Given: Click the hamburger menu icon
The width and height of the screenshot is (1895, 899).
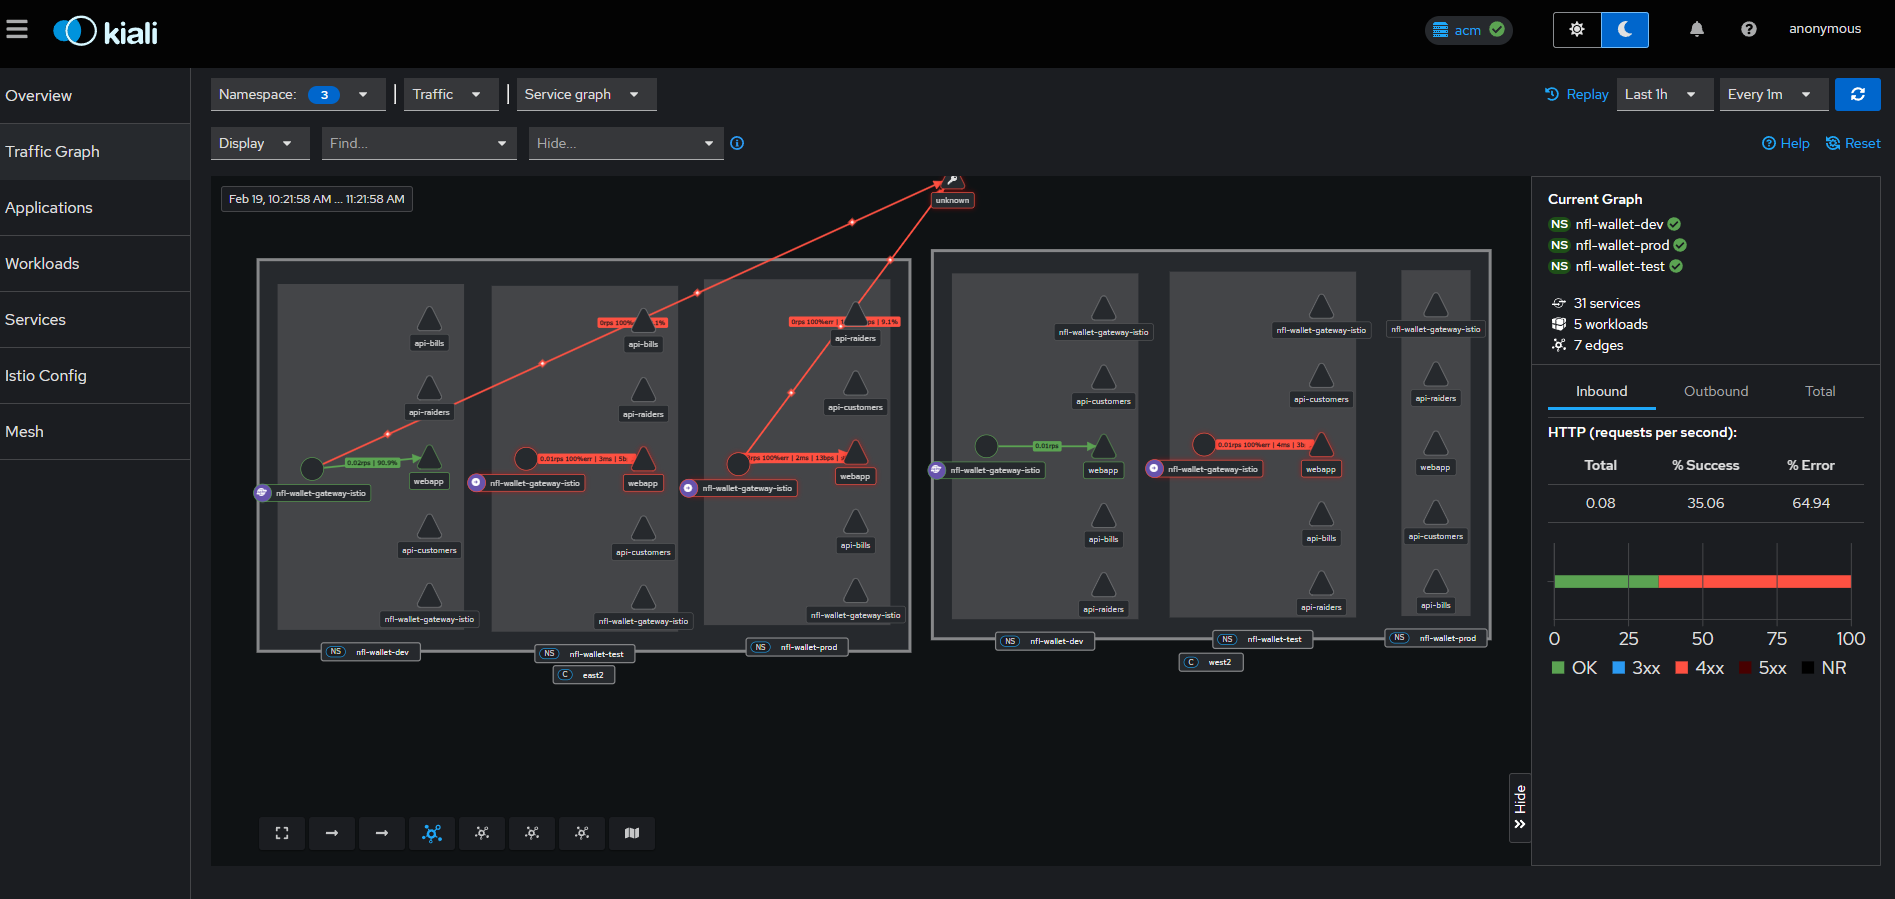Looking at the screenshot, I should click(17, 29).
